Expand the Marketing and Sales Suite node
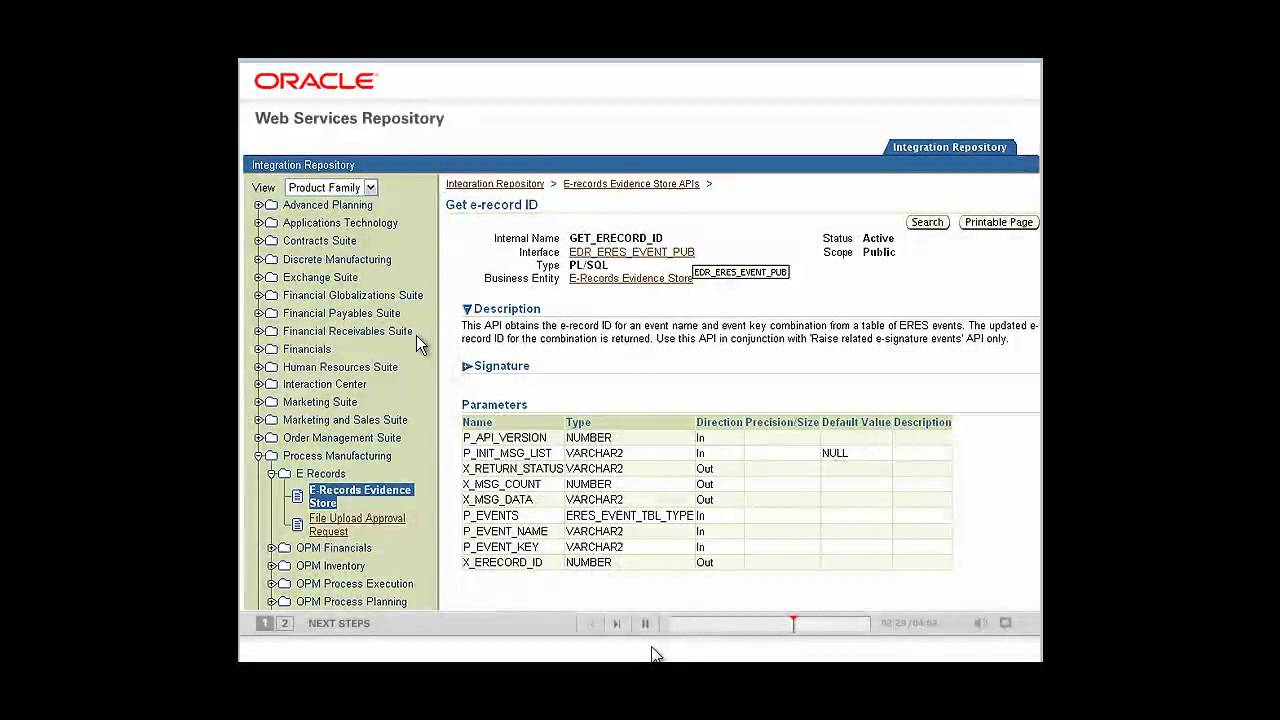 tap(258, 420)
